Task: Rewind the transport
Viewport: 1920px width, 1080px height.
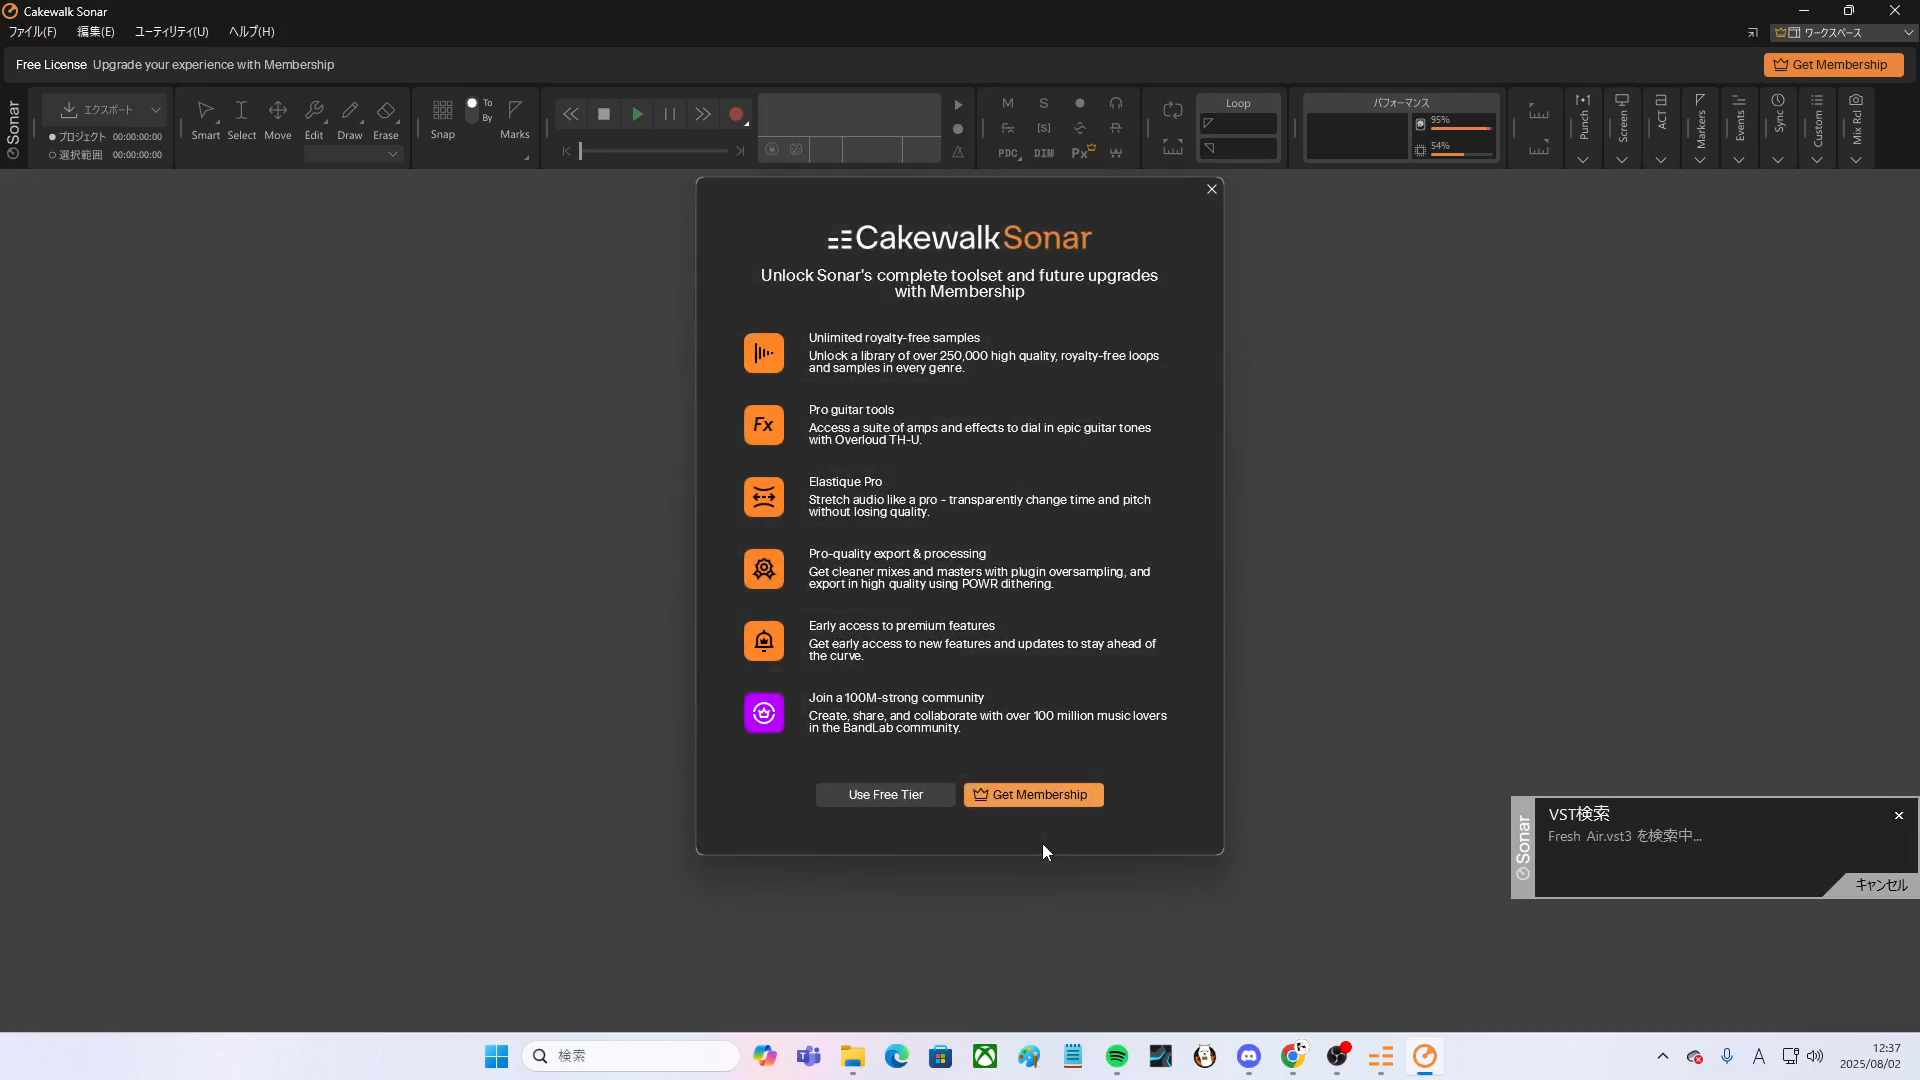Action: [x=570, y=114]
